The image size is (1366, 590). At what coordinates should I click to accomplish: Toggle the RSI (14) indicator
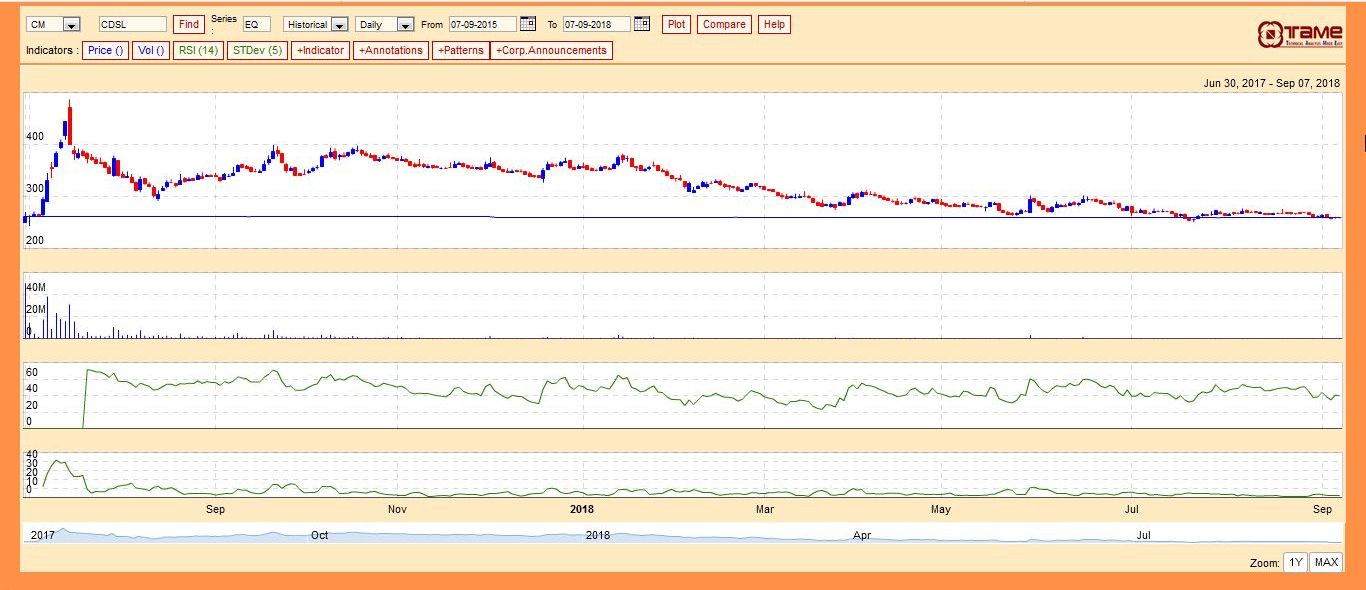(198, 50)
